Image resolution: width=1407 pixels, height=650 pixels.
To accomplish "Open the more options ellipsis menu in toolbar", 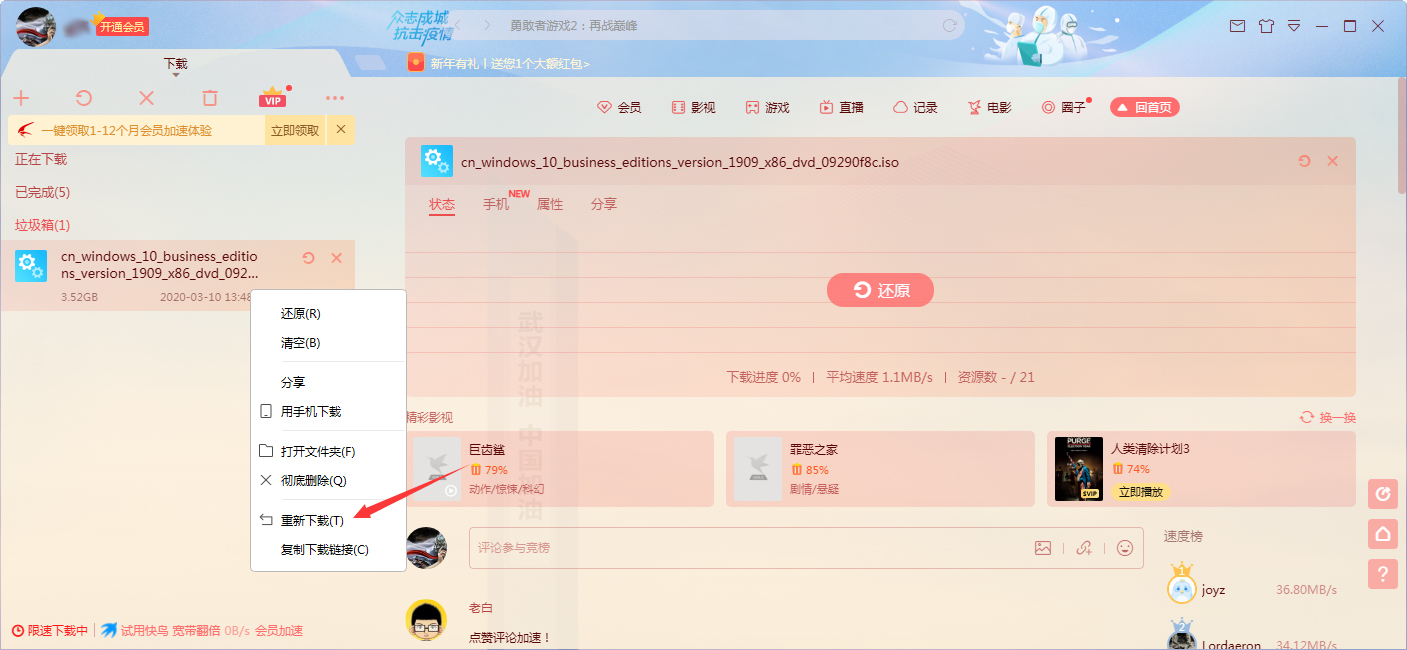I will point(335,97).
